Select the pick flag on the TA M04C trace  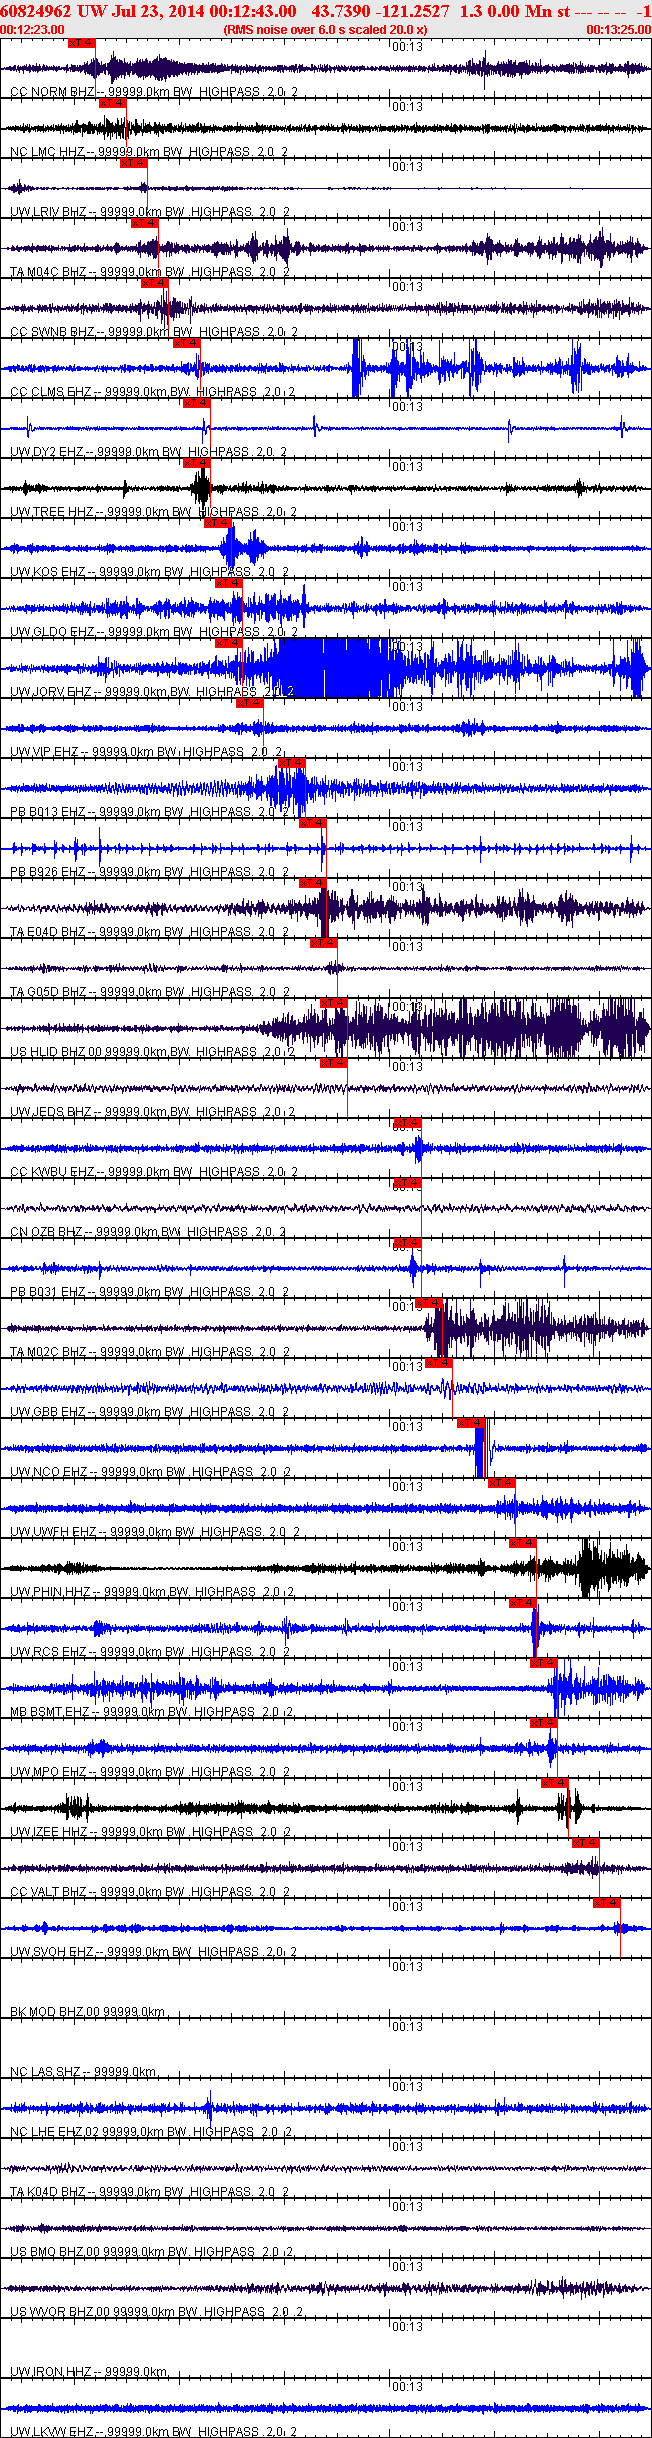click(x=145, y=223)
